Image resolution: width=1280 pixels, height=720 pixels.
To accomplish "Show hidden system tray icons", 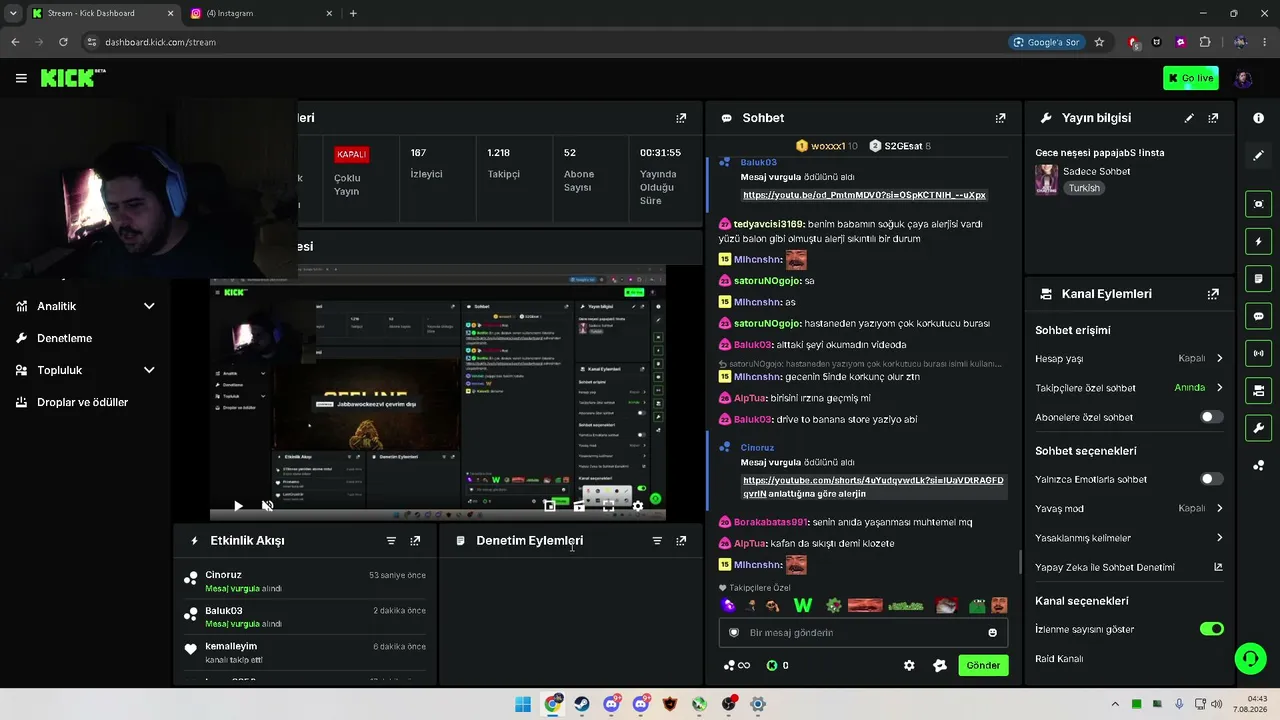I will pos(1115,704).
